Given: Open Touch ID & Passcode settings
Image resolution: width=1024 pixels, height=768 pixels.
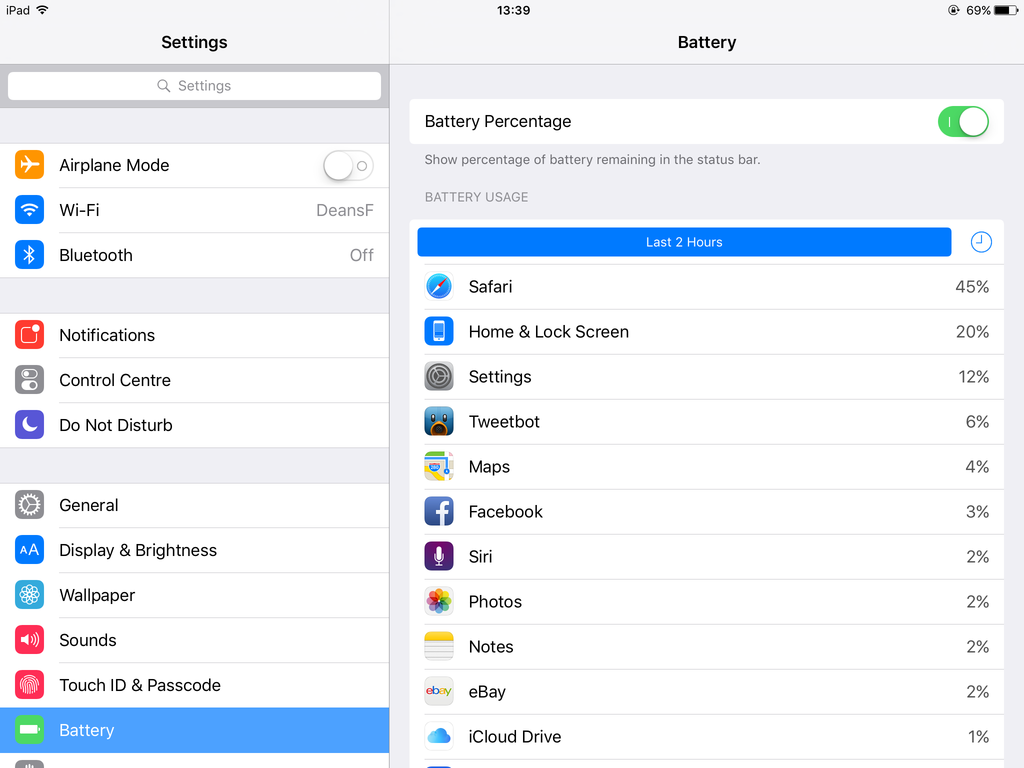Looking at the screenshot, I should tap(195, 685).
